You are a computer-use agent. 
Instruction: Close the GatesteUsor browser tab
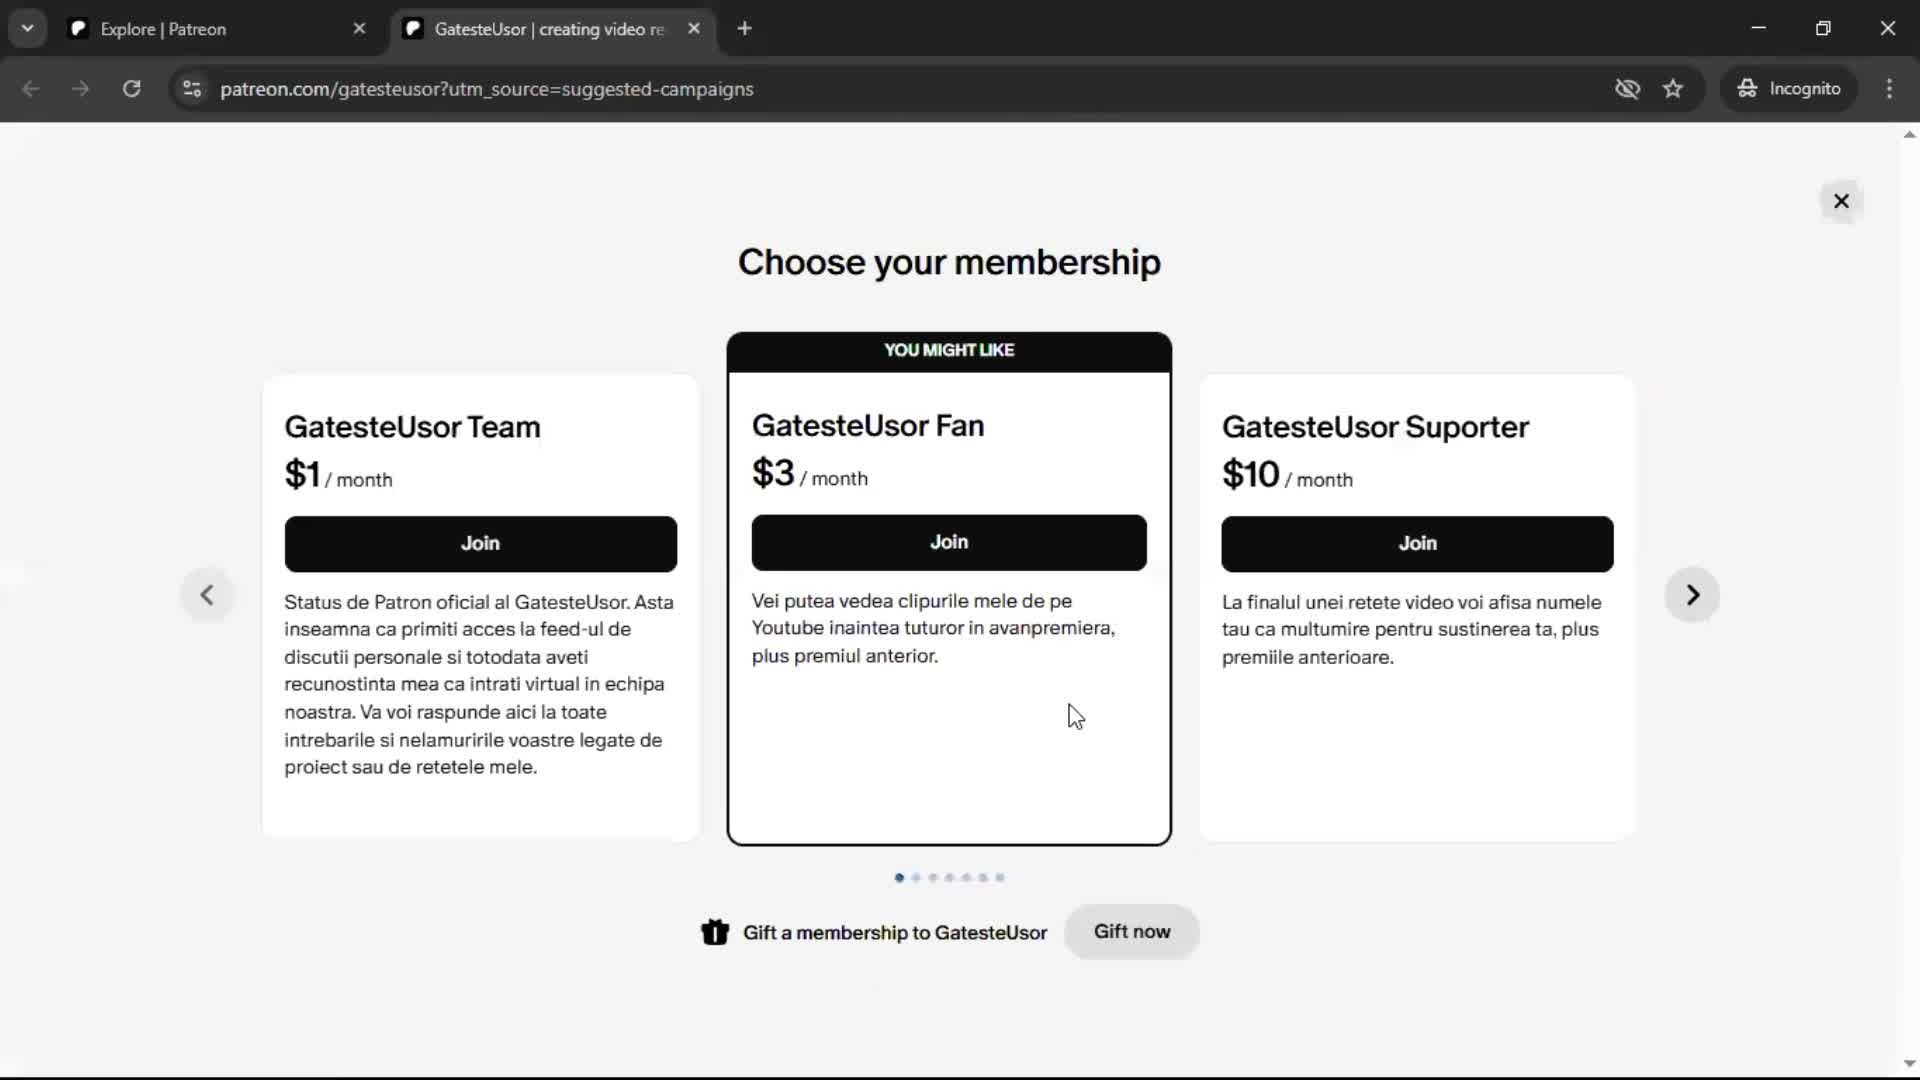click(x=694, y=29)
